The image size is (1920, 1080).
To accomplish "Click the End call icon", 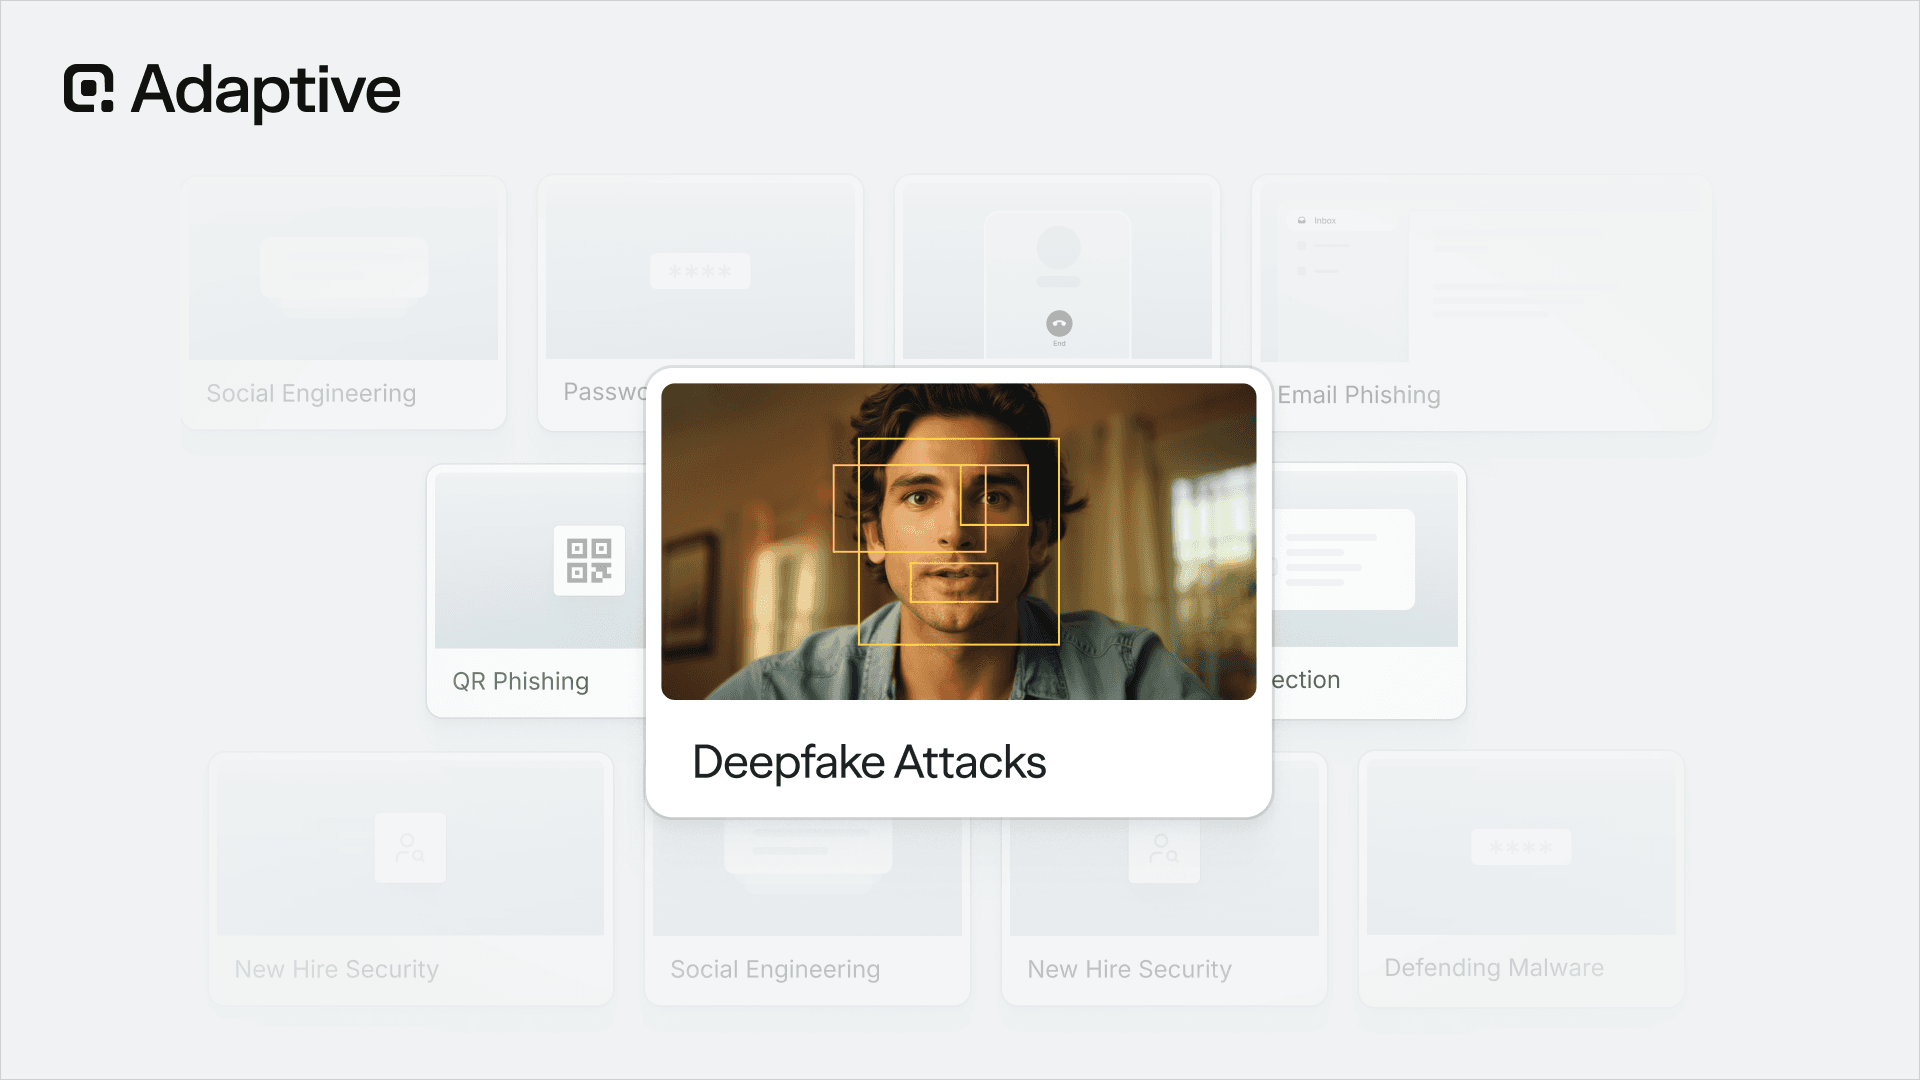I will [1059, 323].
